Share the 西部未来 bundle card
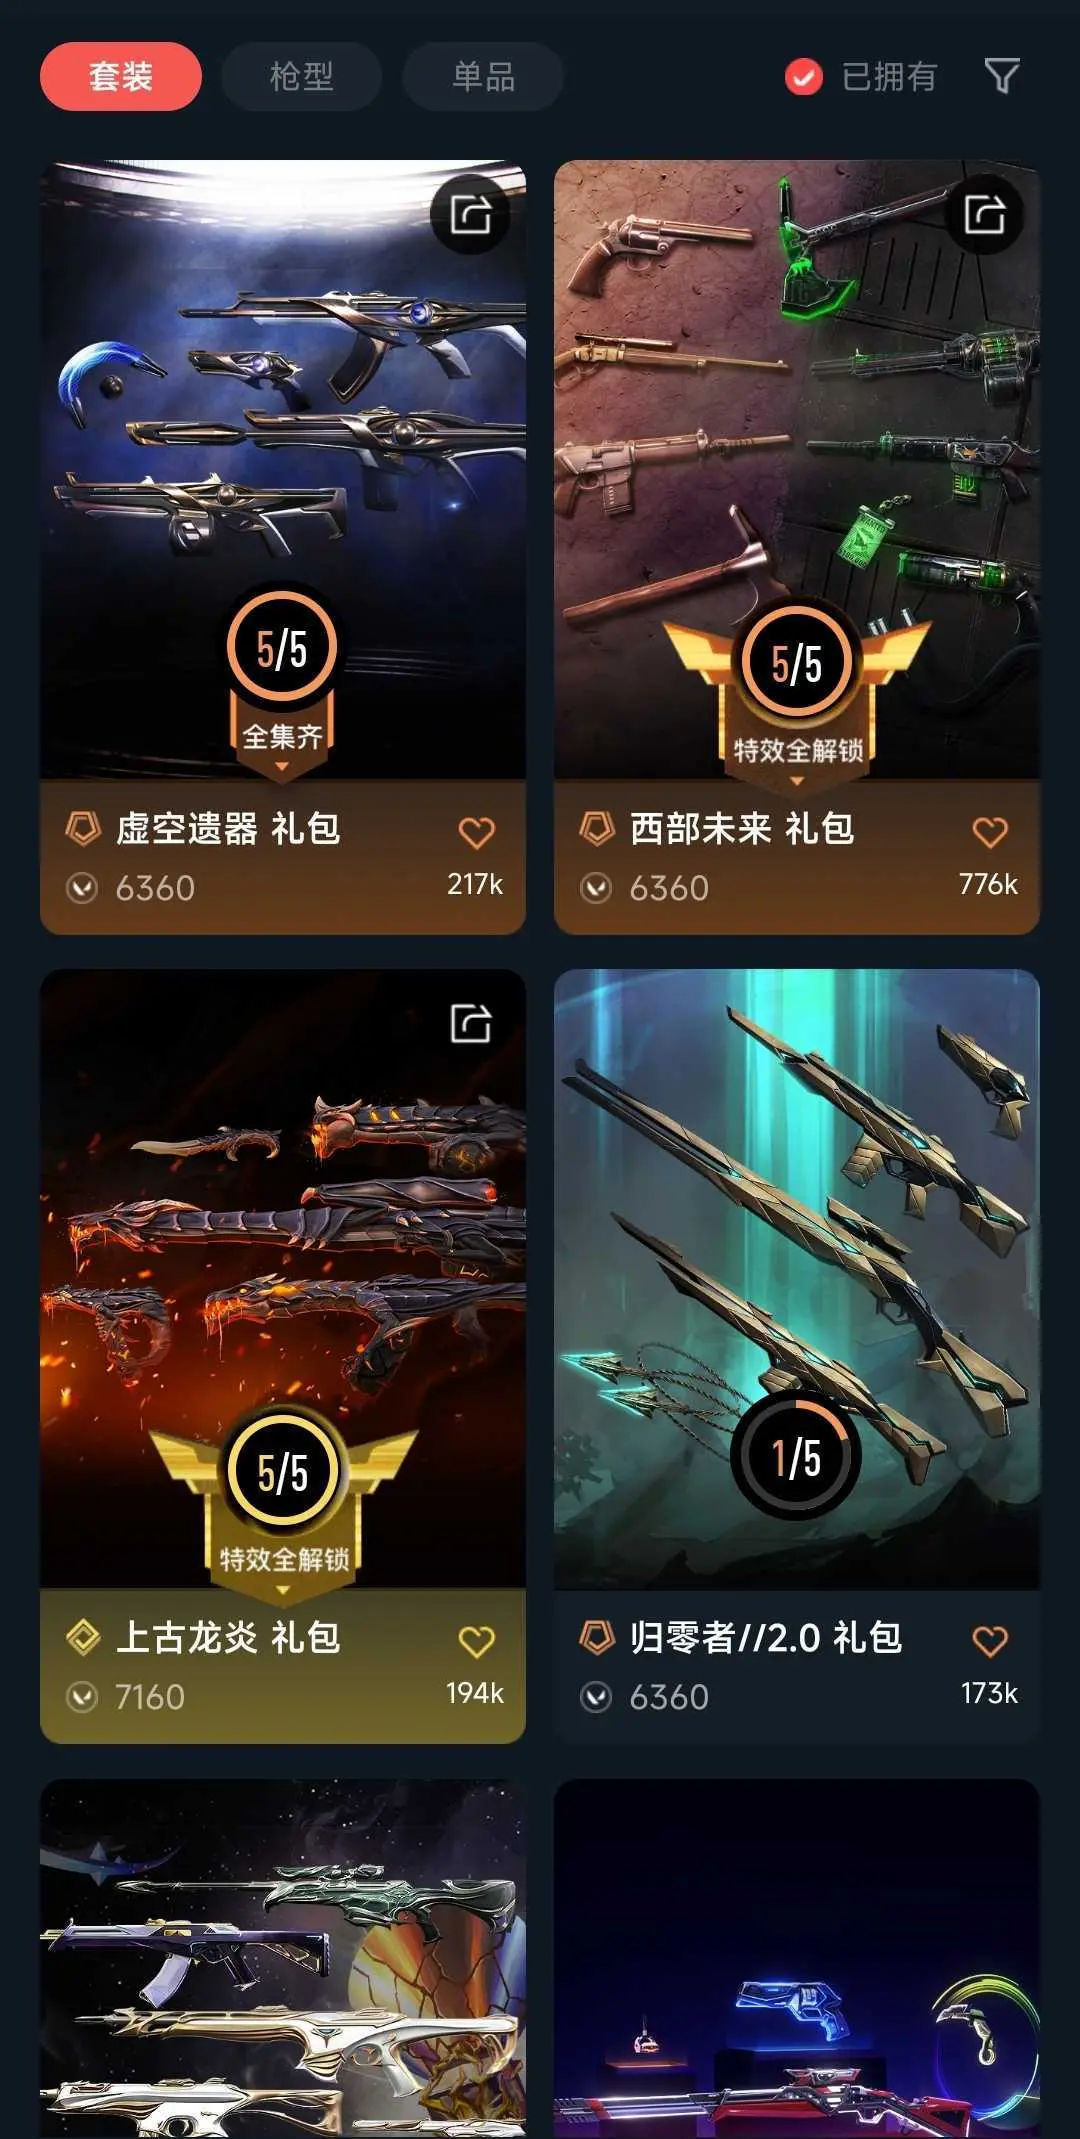 985,214
